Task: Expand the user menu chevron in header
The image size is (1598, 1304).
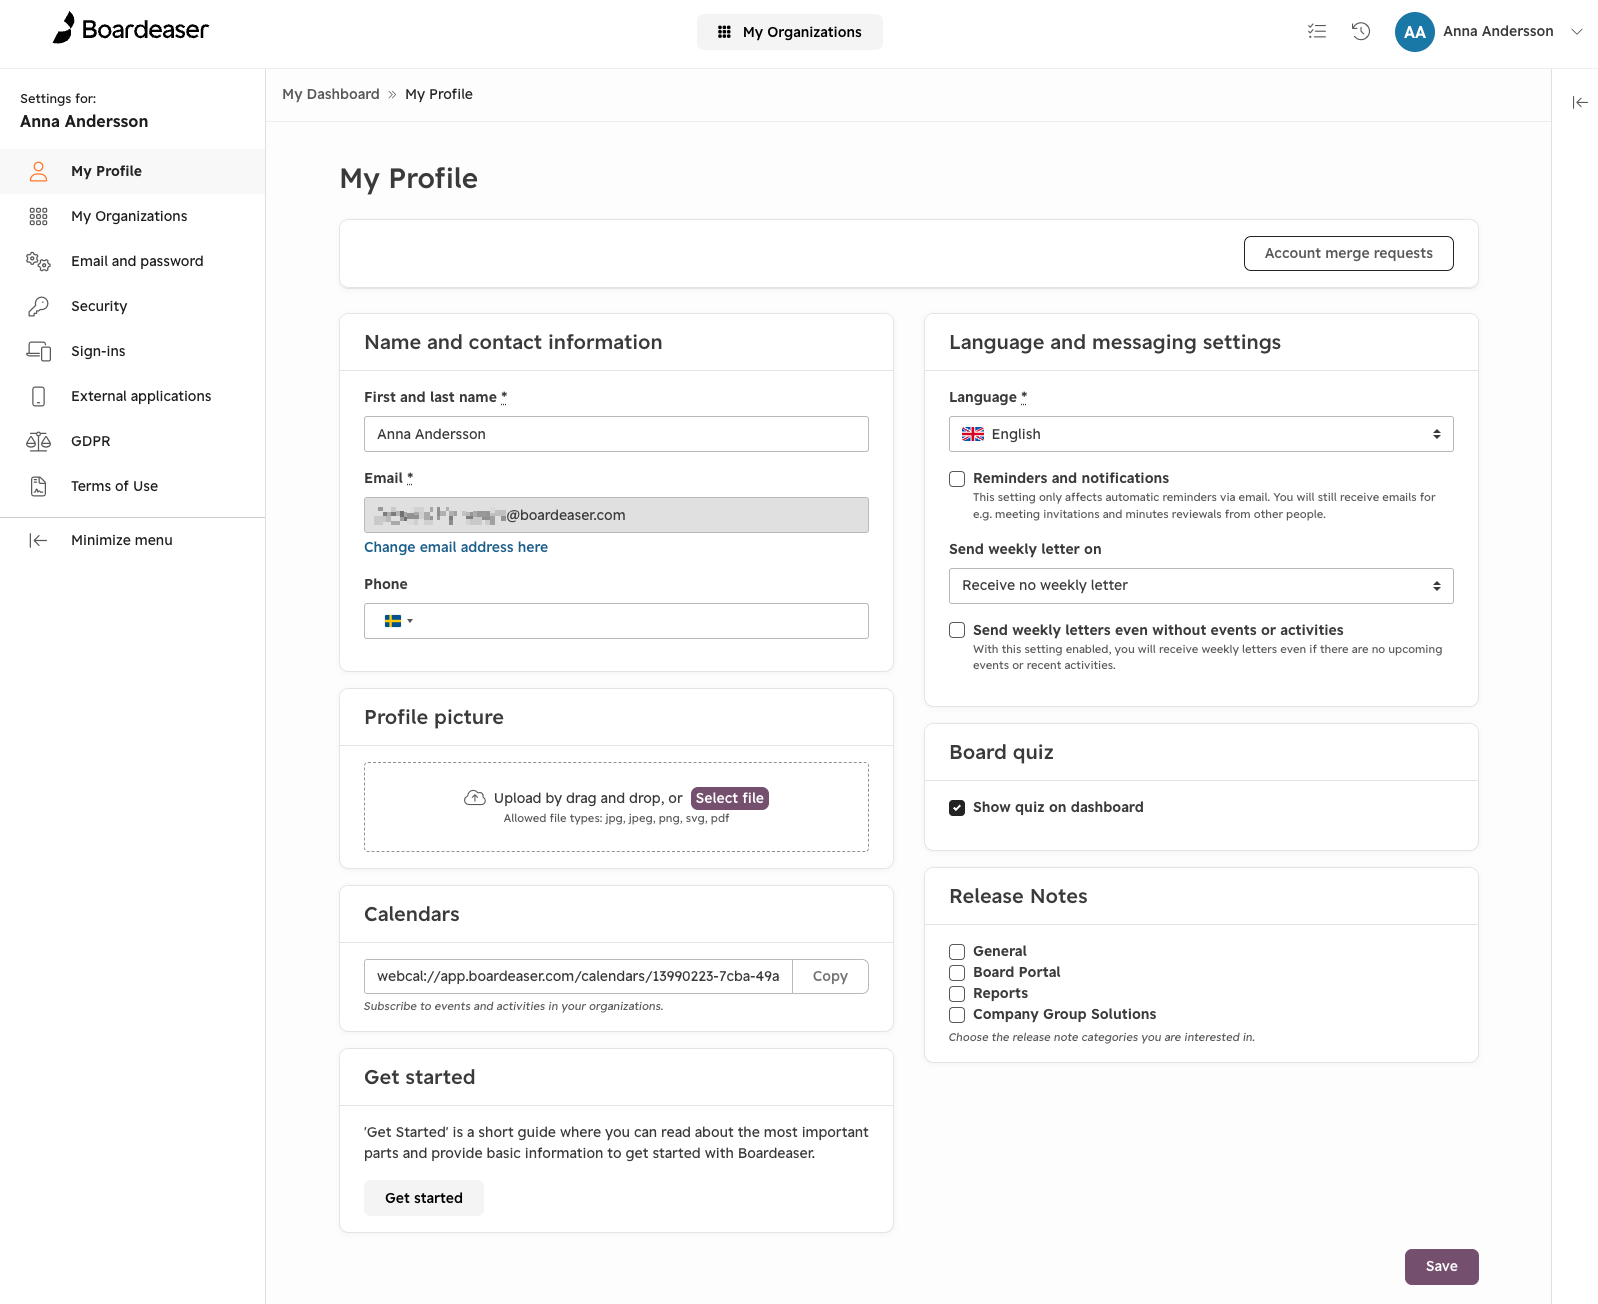Action: coord(1577,32)
